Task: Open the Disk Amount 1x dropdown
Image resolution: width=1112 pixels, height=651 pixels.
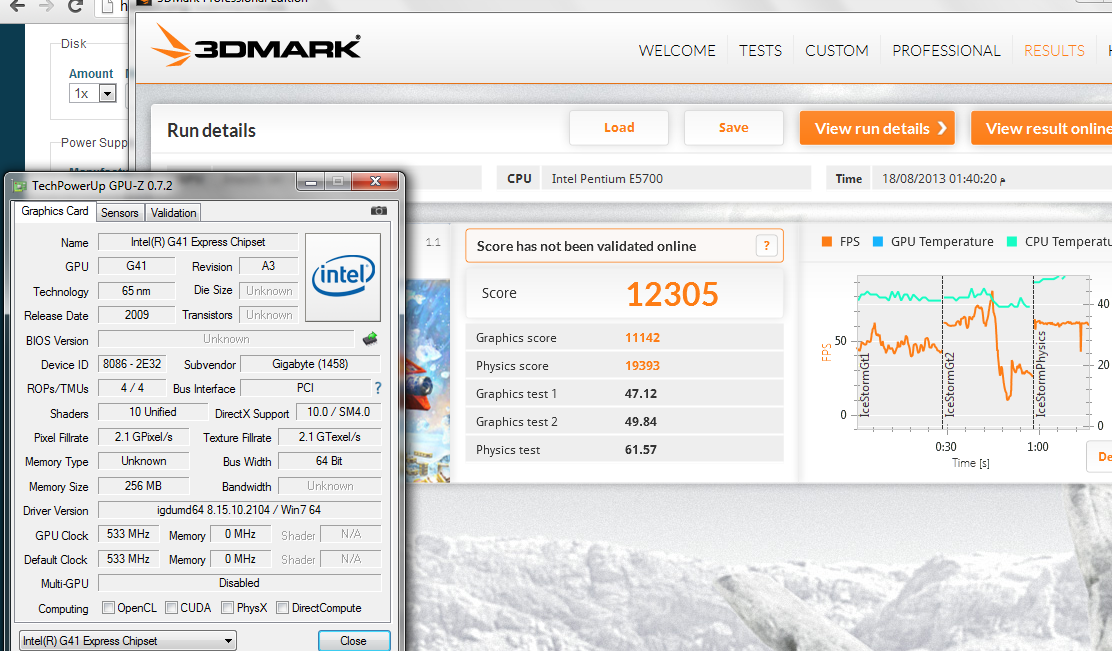Action: pos(93,93)
